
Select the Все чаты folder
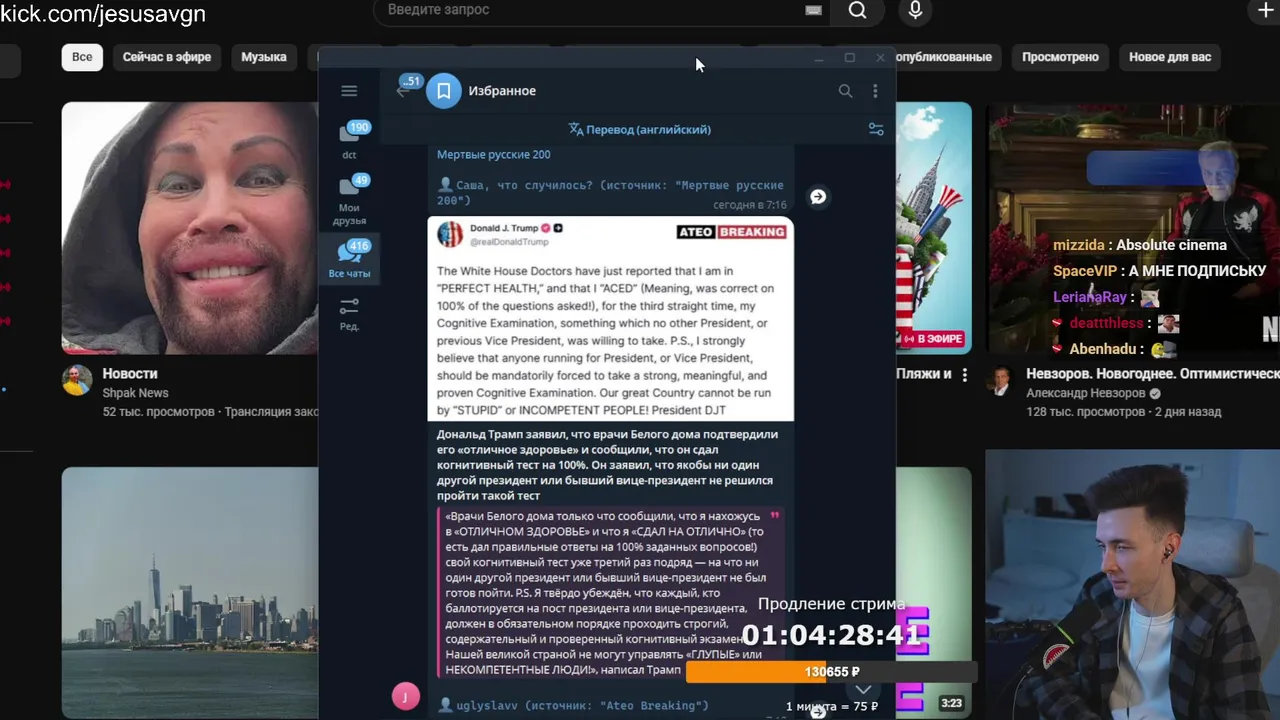click(349, 260)
